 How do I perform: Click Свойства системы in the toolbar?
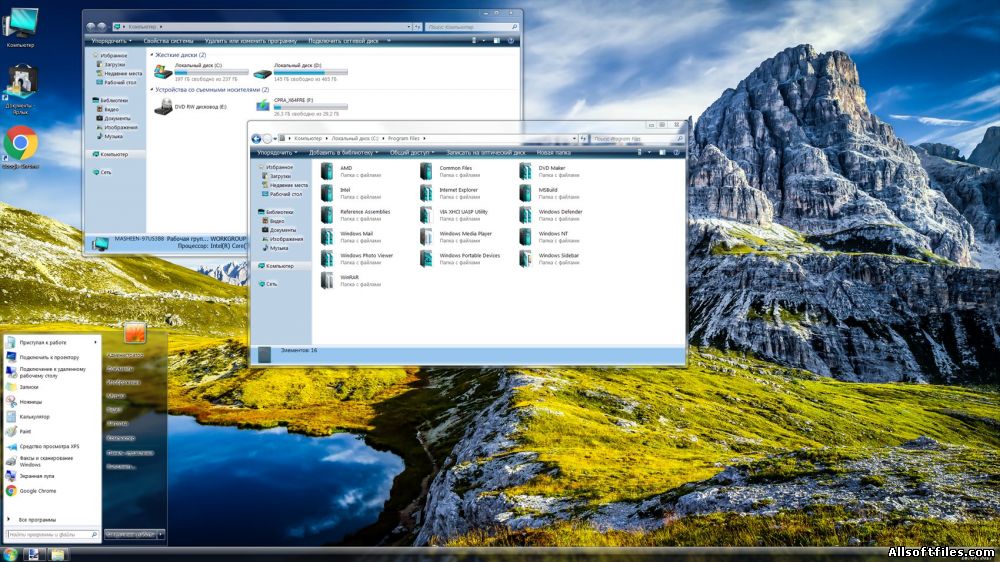(x=168, y=41)
